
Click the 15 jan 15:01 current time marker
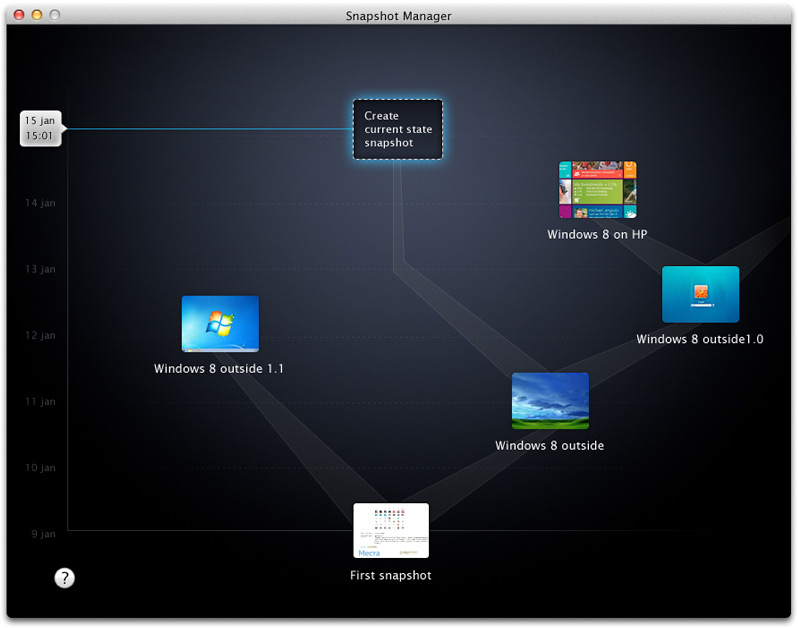pos(40,128)
